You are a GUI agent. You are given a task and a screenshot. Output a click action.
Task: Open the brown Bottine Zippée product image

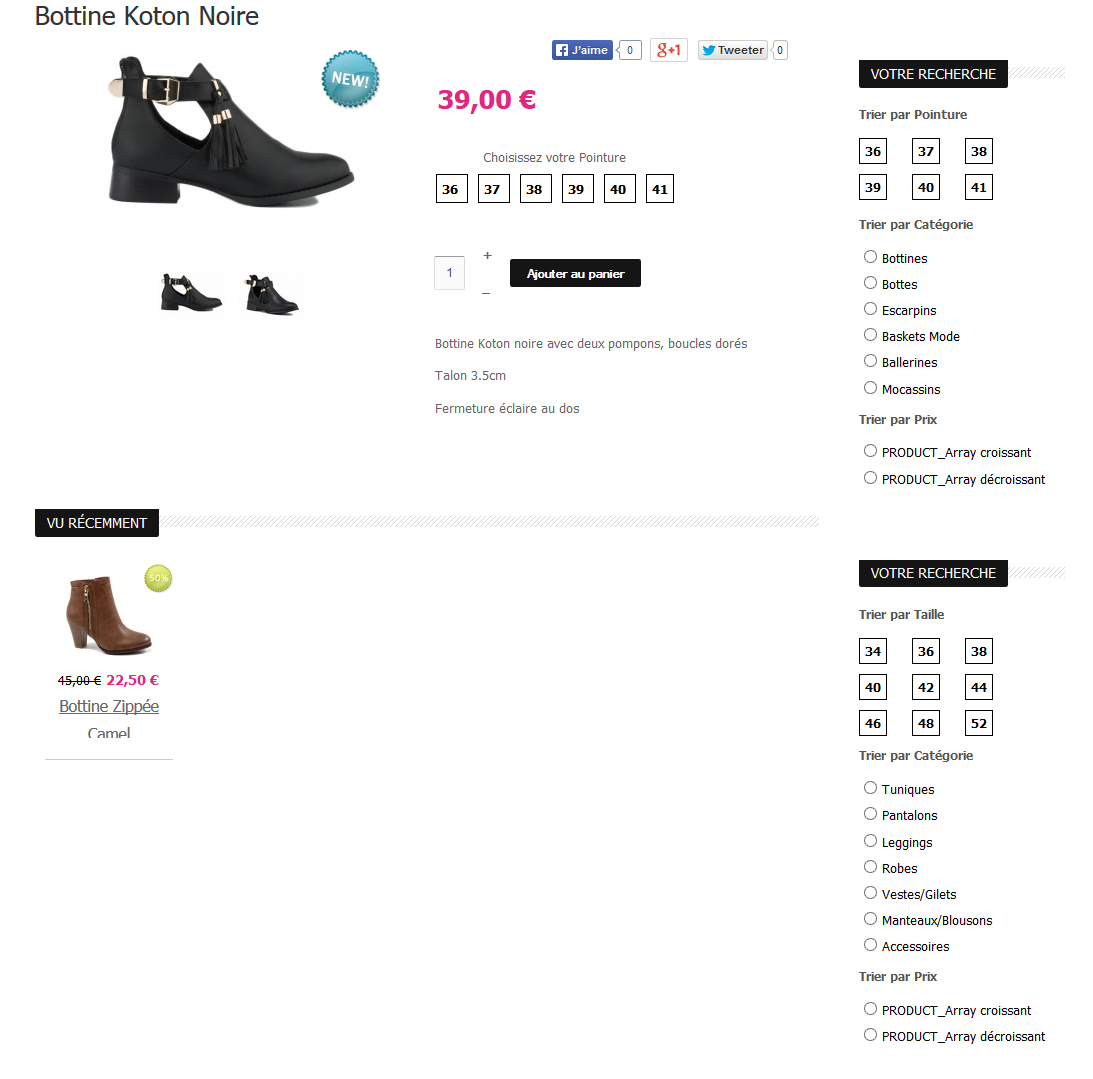click(108, 615)
